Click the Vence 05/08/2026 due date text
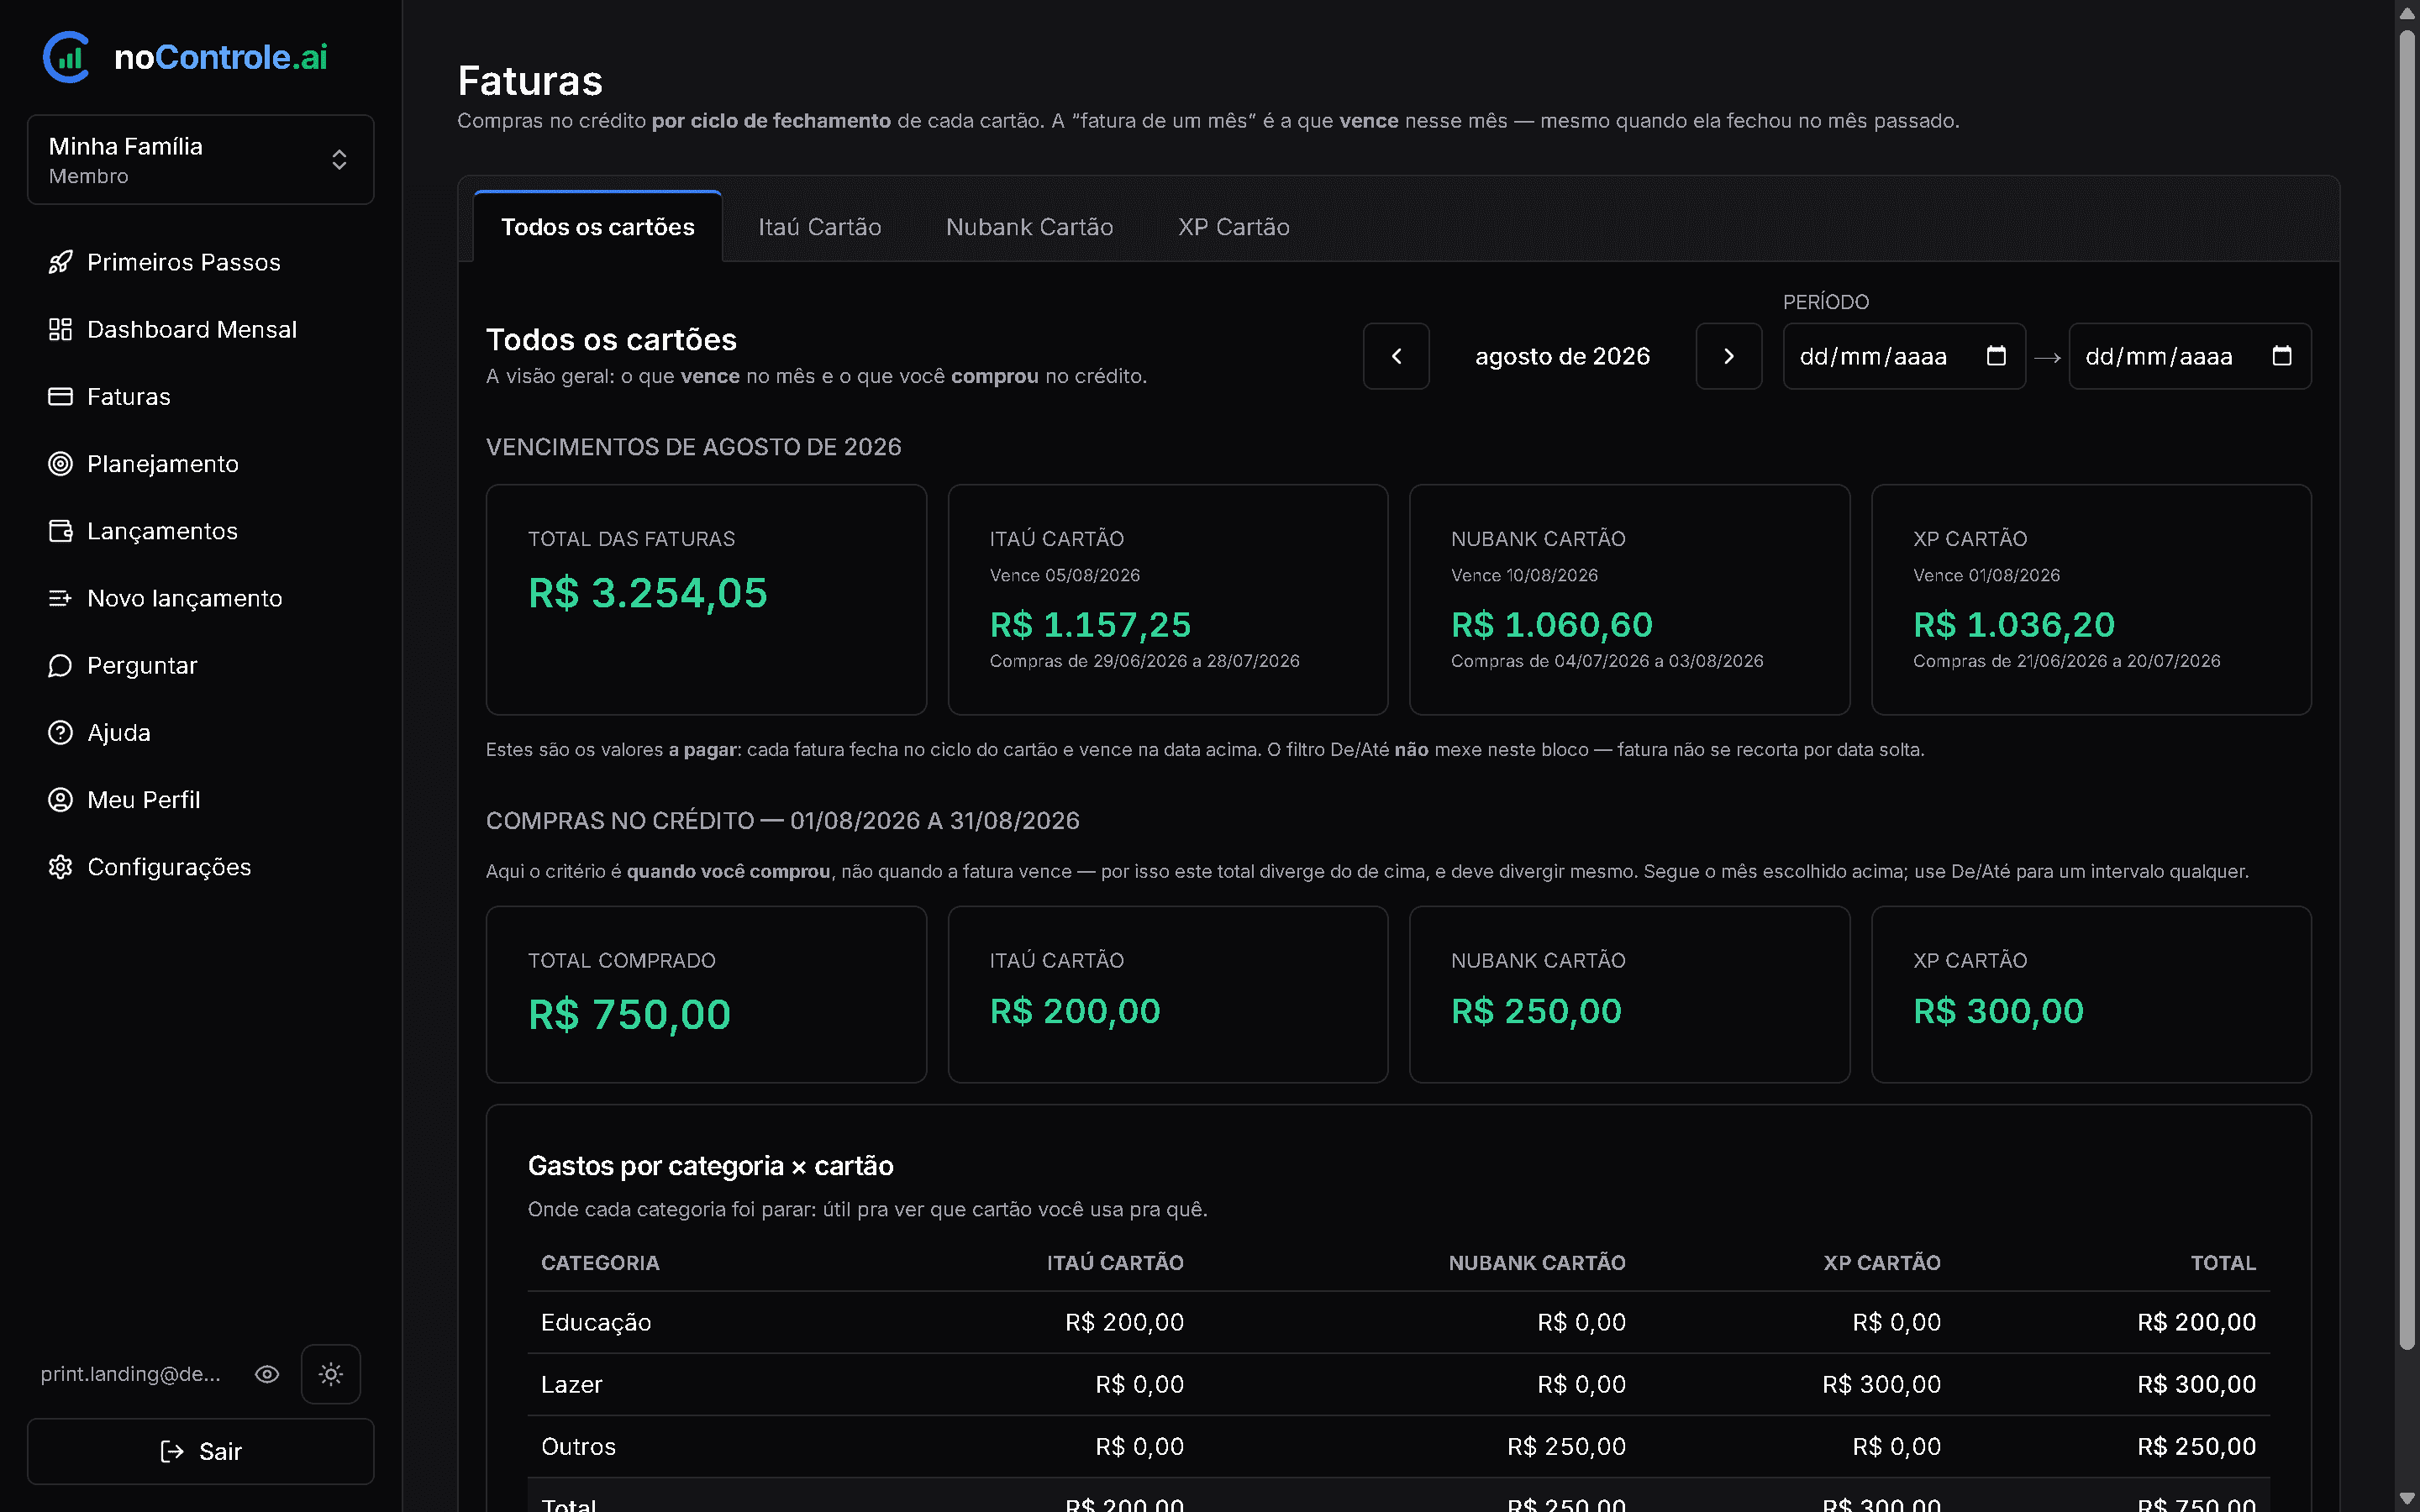This screenshot has width=2420, height=1512. coord(1064,575)
